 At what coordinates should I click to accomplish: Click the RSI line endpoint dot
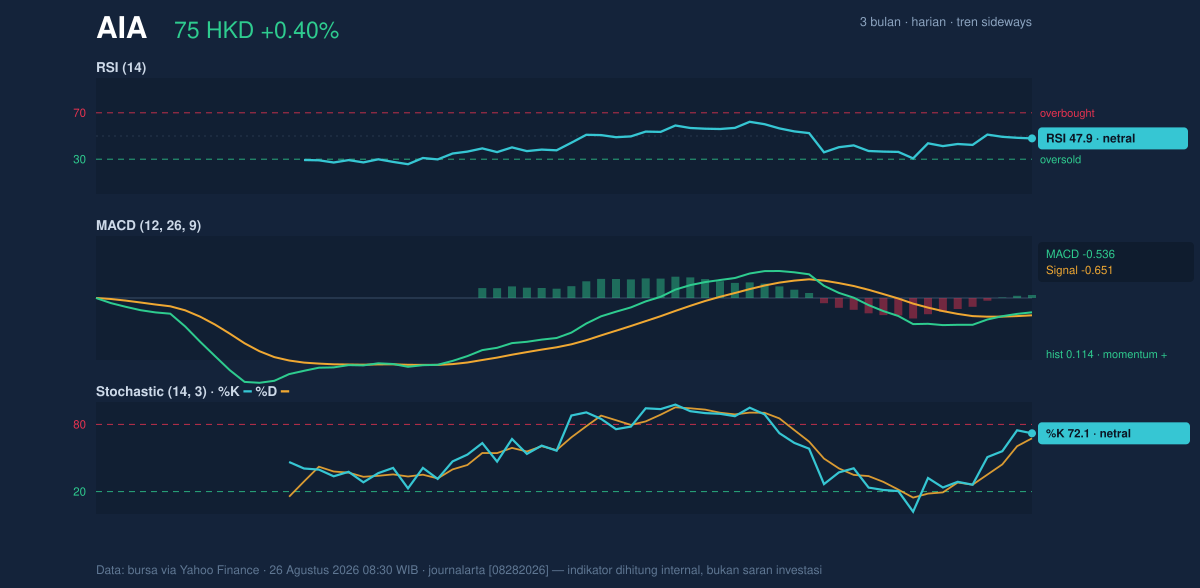point(1032,139)
